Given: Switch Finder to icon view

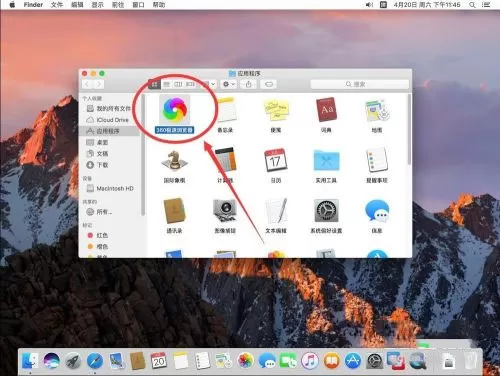Looking at the screenshot, I should point(154,84).
